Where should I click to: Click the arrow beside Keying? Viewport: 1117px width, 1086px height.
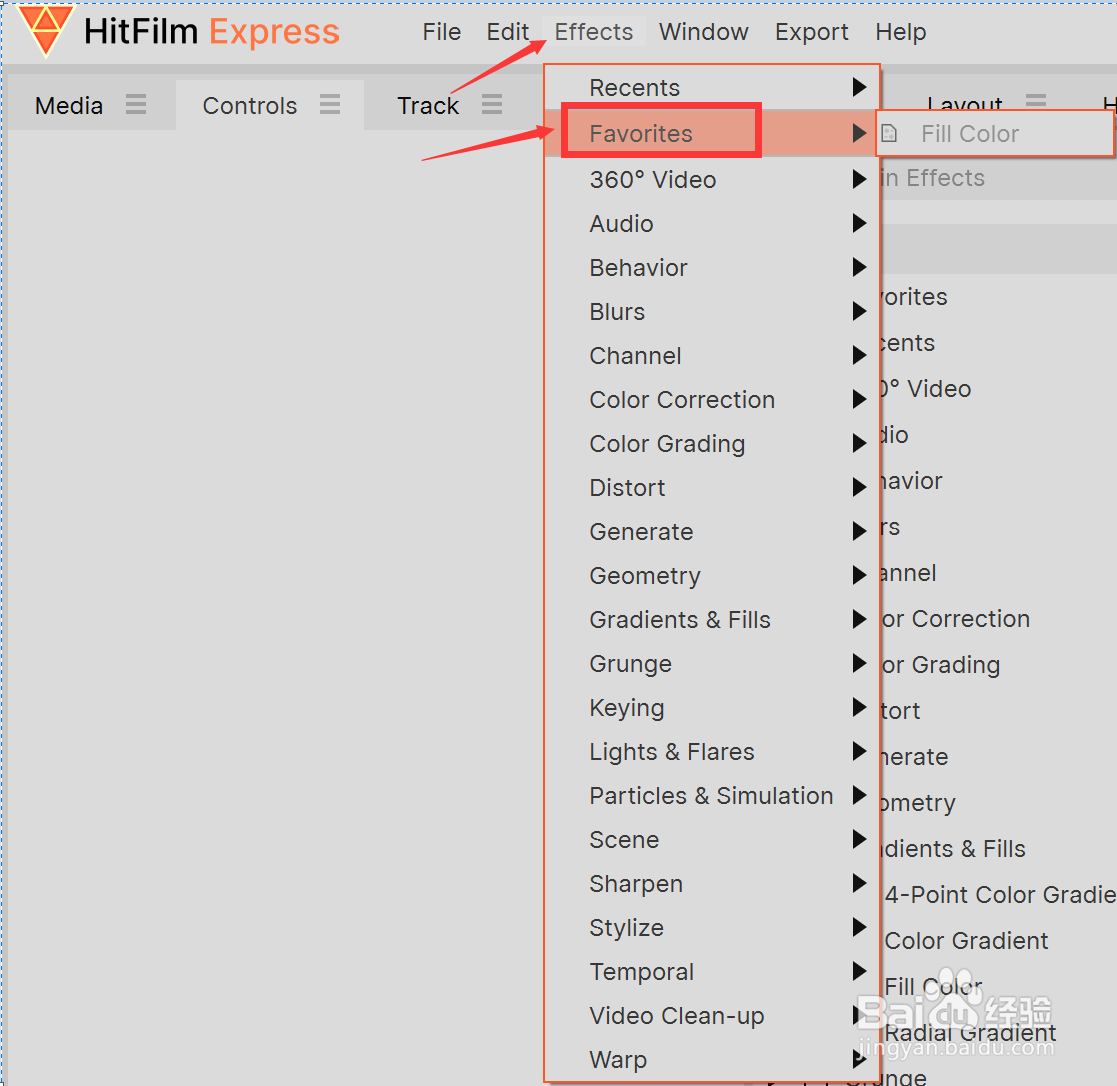[859, 707]
